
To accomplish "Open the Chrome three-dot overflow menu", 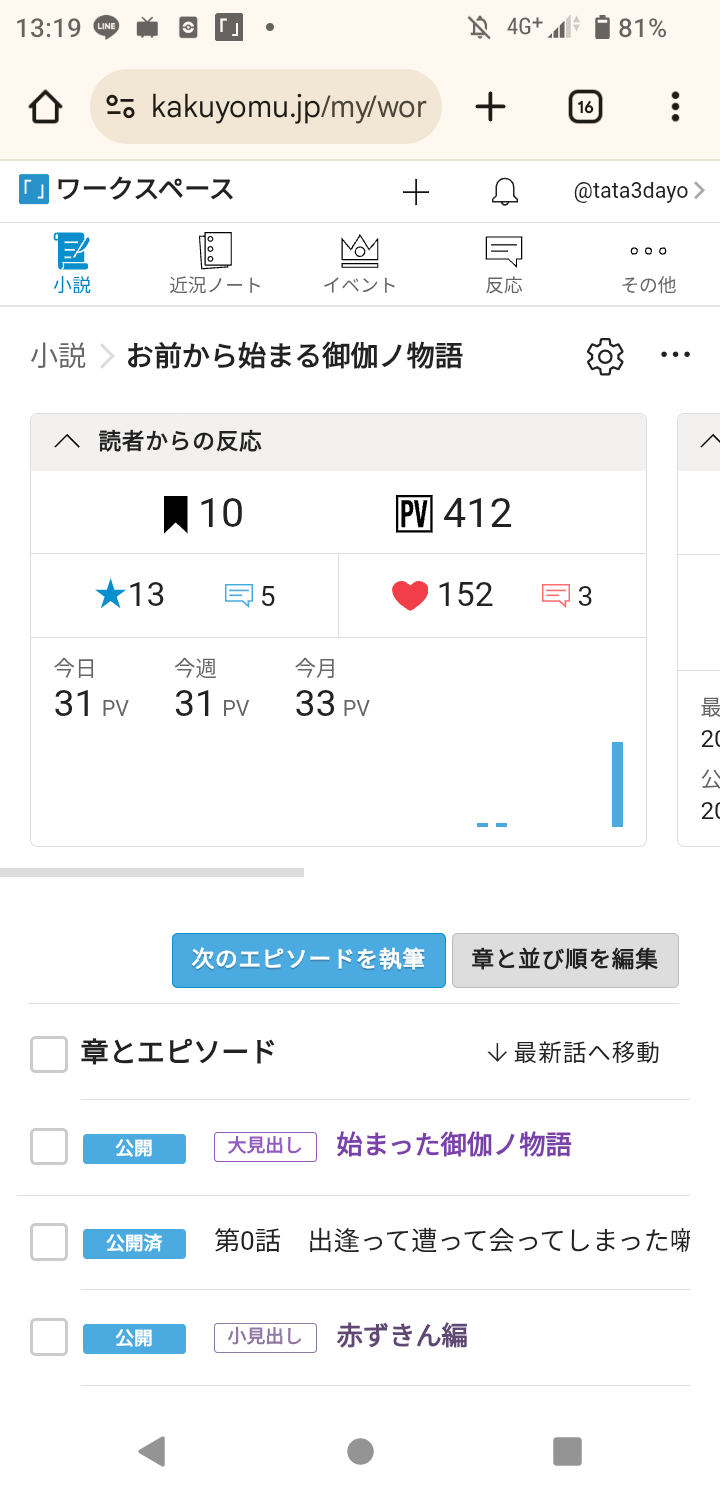I will [676, 107].
